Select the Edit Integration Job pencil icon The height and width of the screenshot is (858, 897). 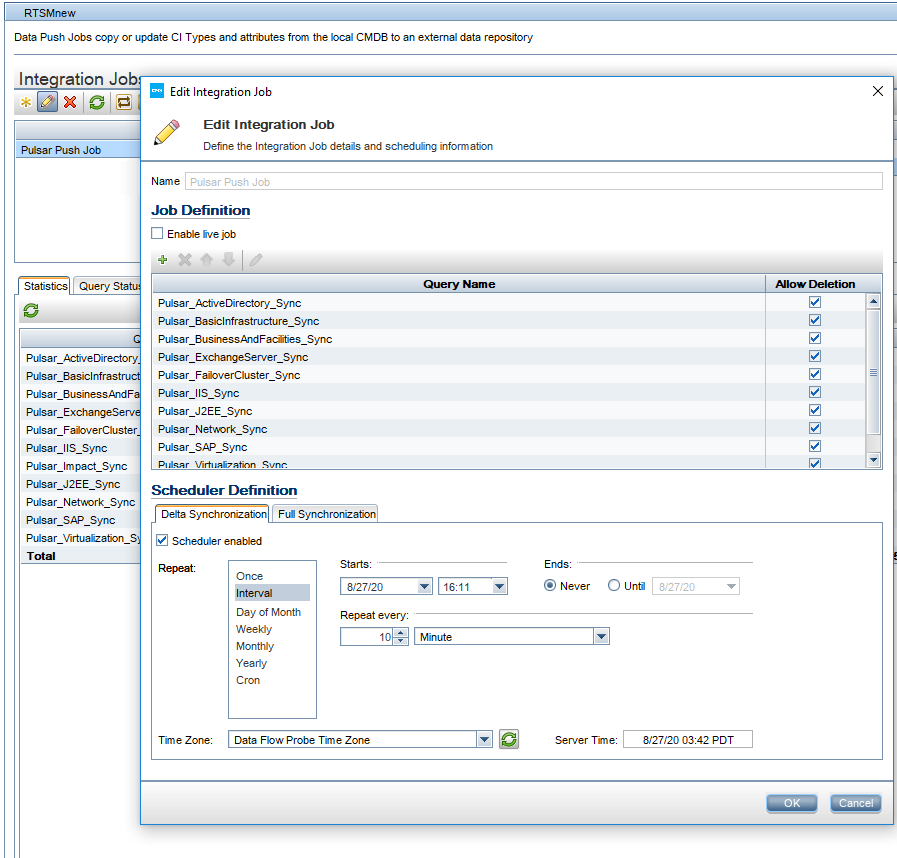tap(47, 101)
